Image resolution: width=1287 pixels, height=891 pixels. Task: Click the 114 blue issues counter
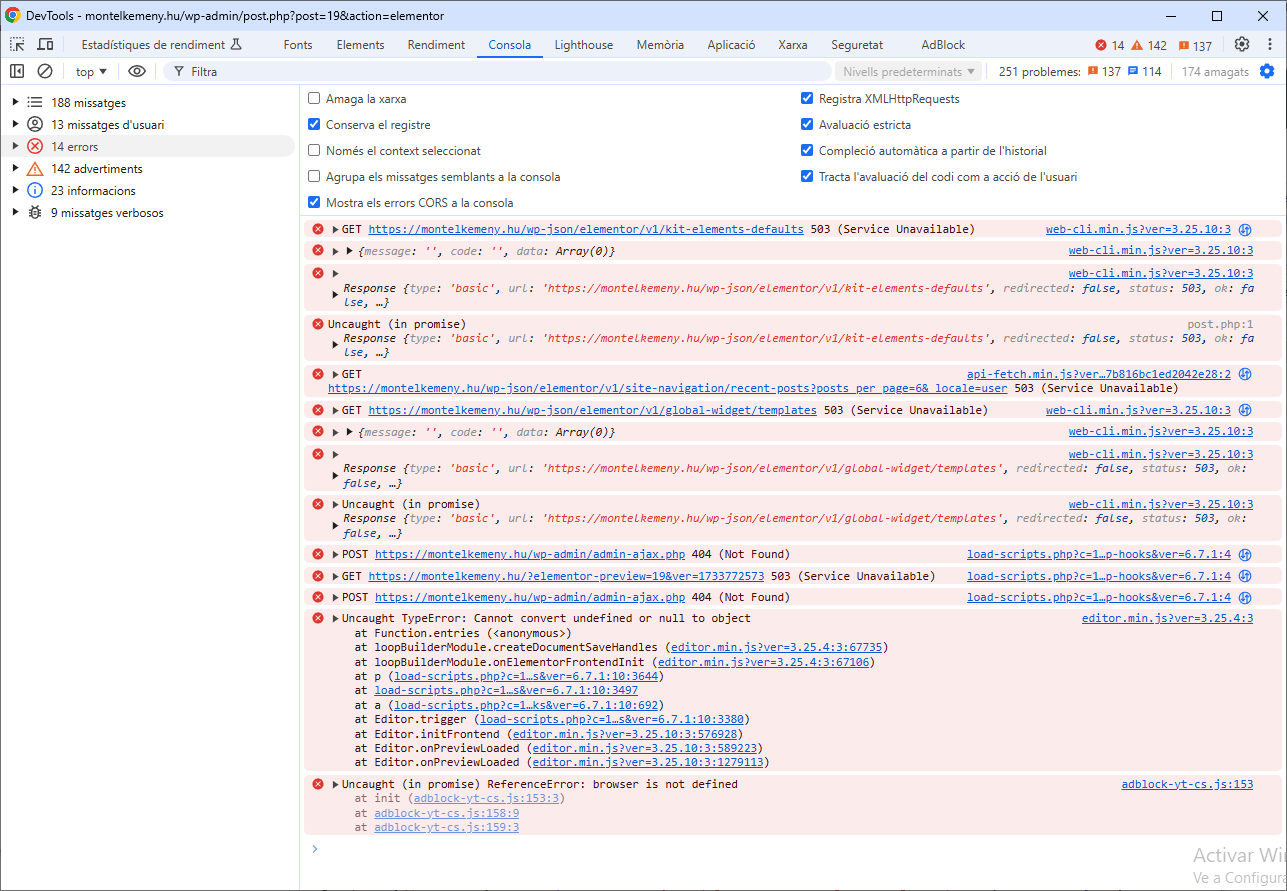[x=1145, y=71]
